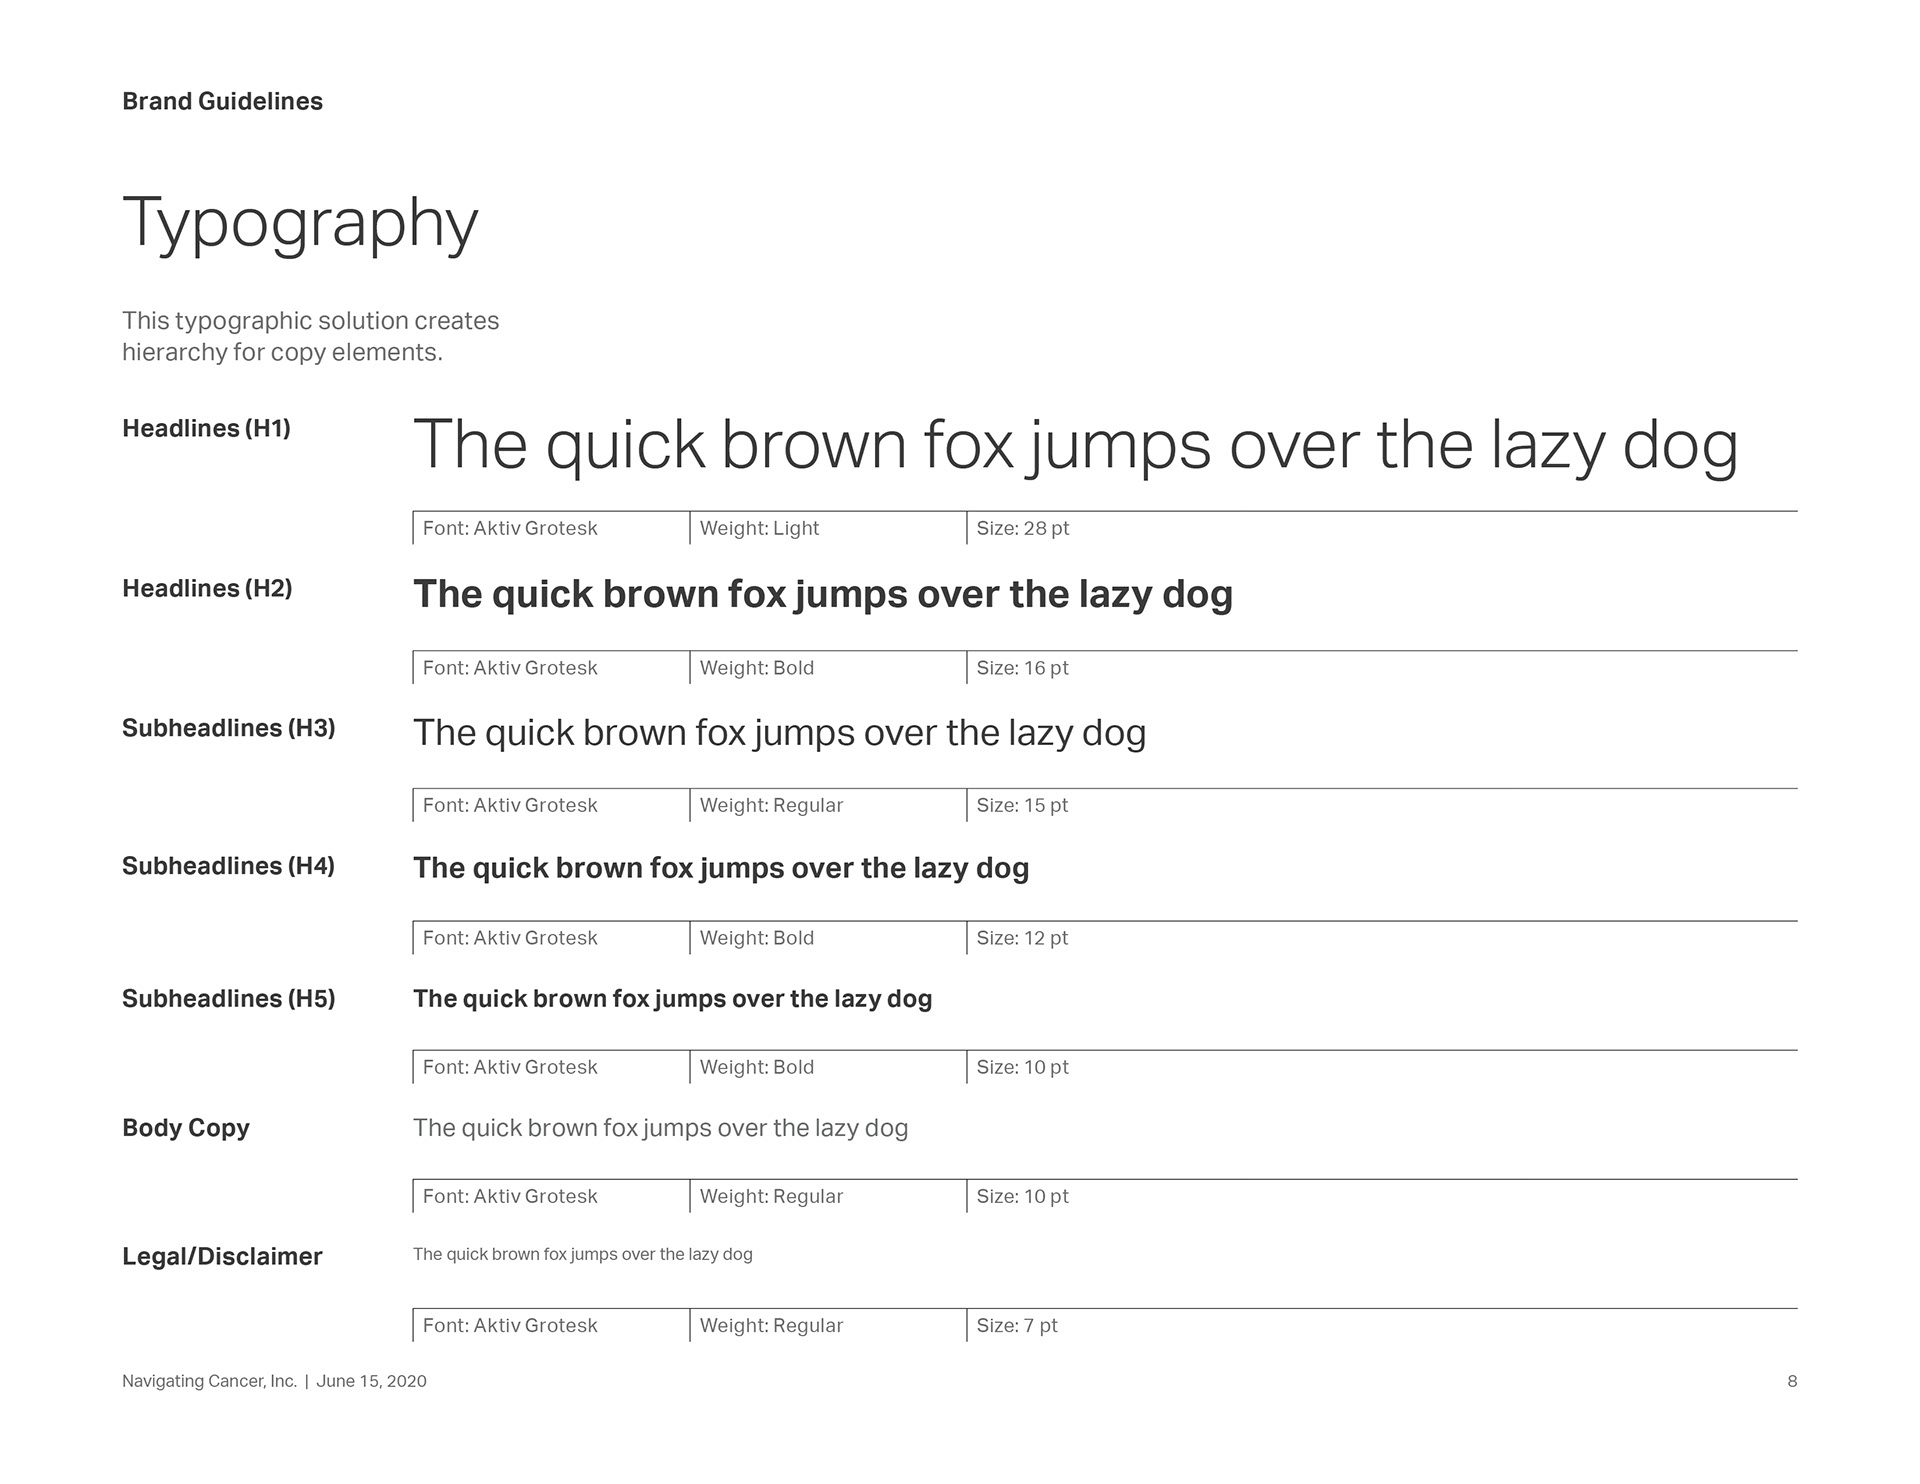
Task: Click the Headlines (H2) label
Action: pyautogui.click(x=207, y=589)
